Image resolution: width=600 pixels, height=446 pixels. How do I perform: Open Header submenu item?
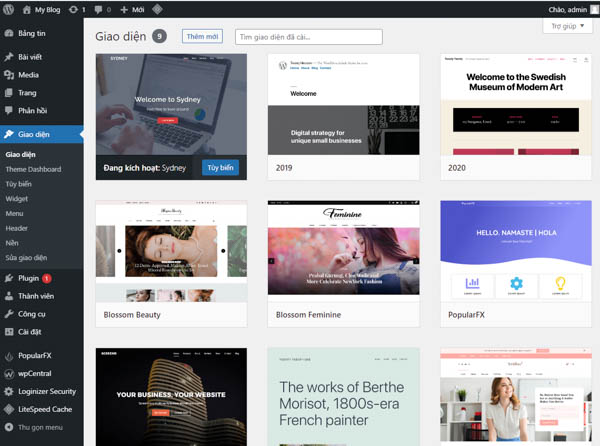[16, 228]
